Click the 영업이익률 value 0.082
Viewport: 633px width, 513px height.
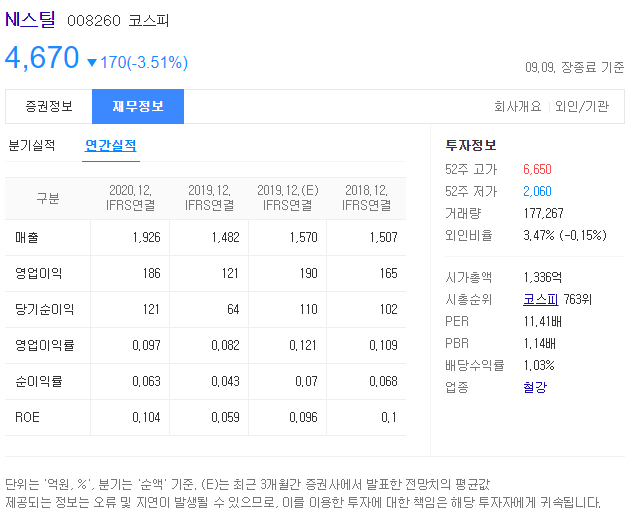coord(225,345)
